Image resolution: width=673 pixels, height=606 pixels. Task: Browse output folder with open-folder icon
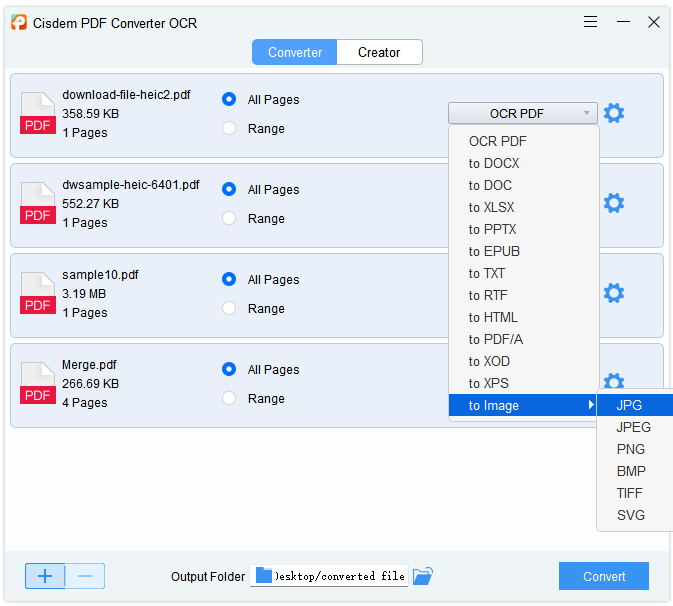(x=423, y=576)
